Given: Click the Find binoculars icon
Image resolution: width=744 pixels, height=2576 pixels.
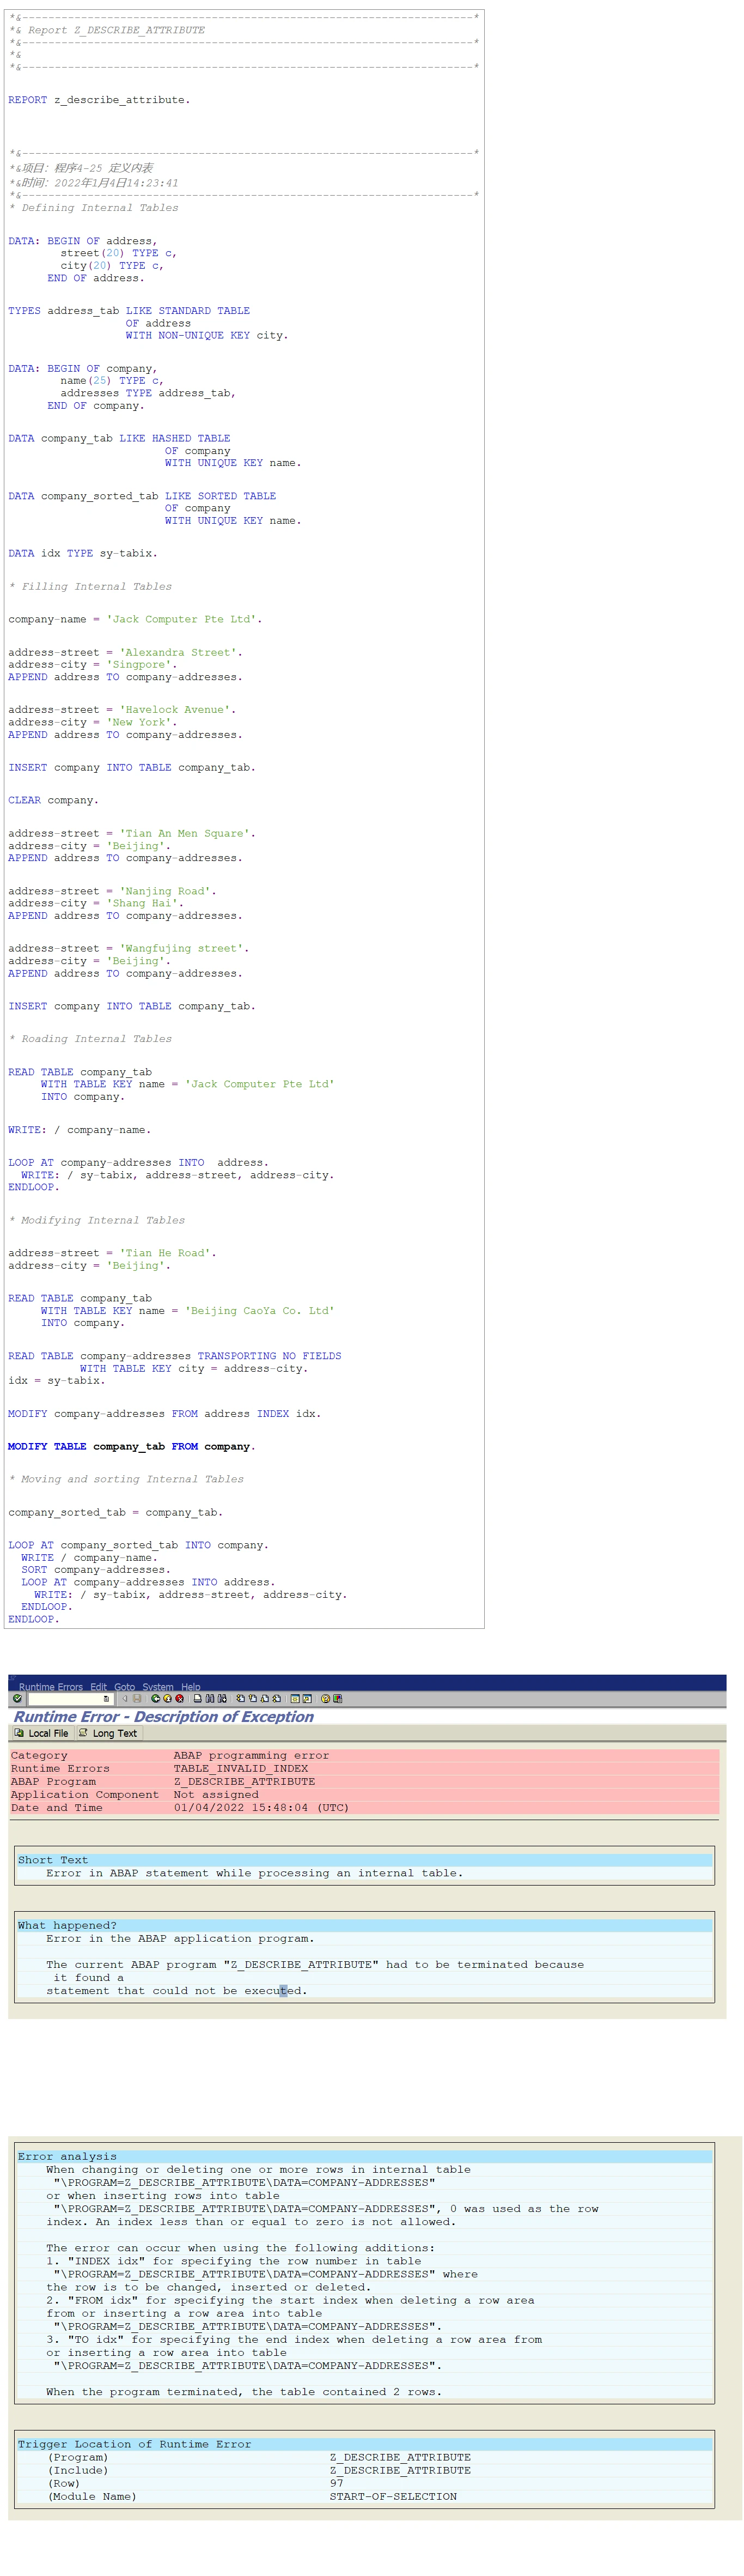Looking at the screenshot, I should point(210,1699).
